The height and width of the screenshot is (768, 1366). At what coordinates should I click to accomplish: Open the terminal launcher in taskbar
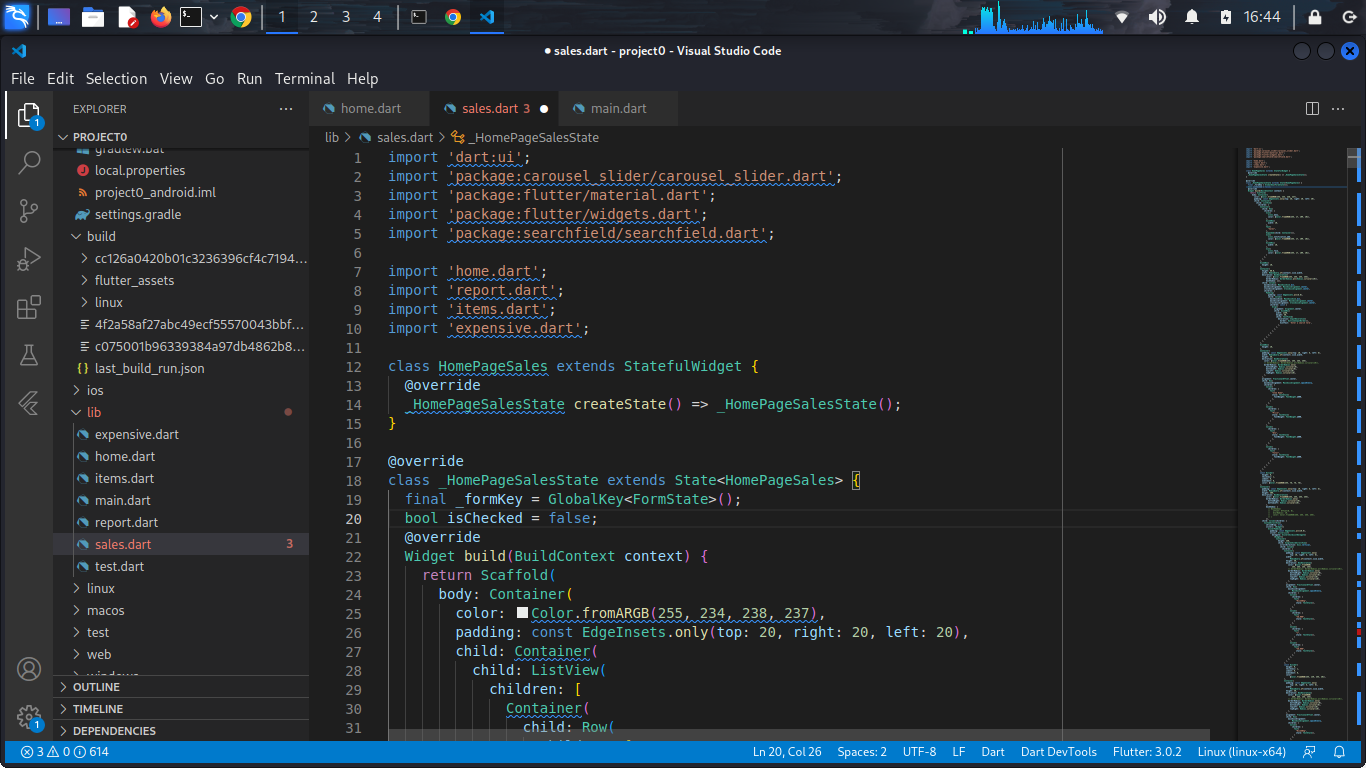coord(191,17)
